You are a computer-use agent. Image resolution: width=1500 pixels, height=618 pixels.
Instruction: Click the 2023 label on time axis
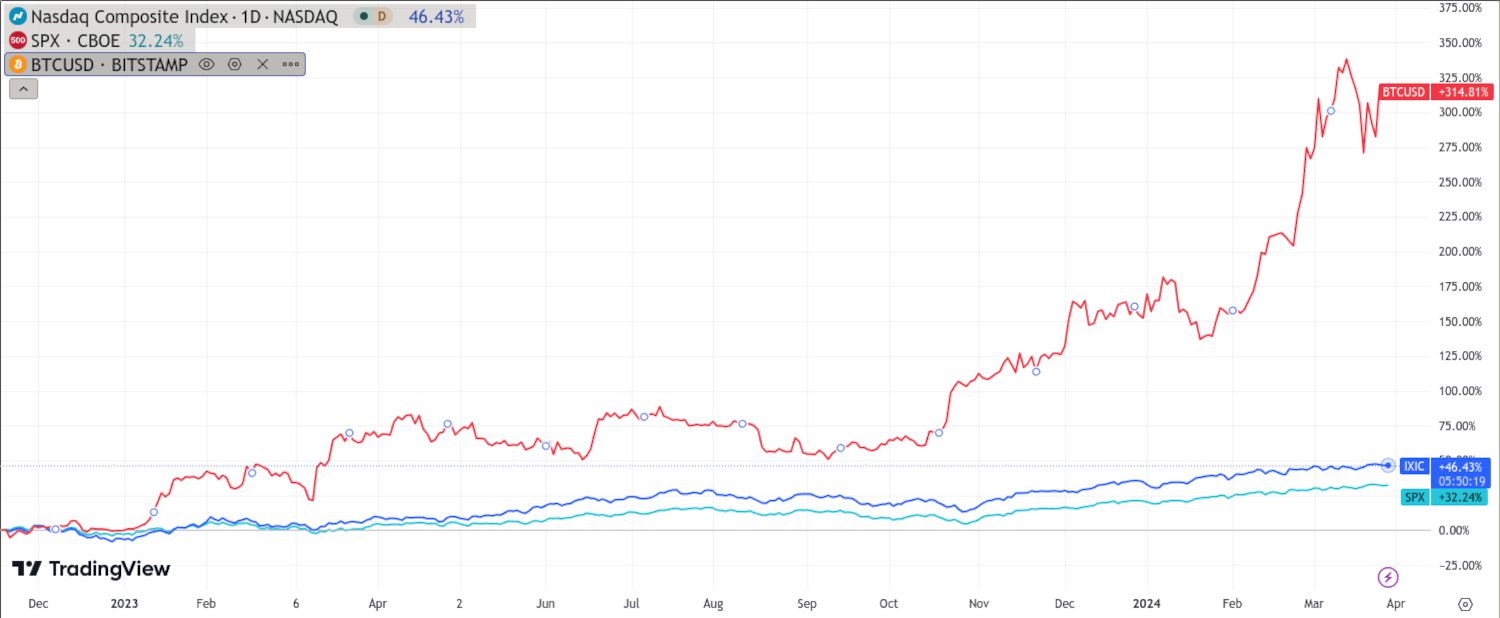(125, 604)
